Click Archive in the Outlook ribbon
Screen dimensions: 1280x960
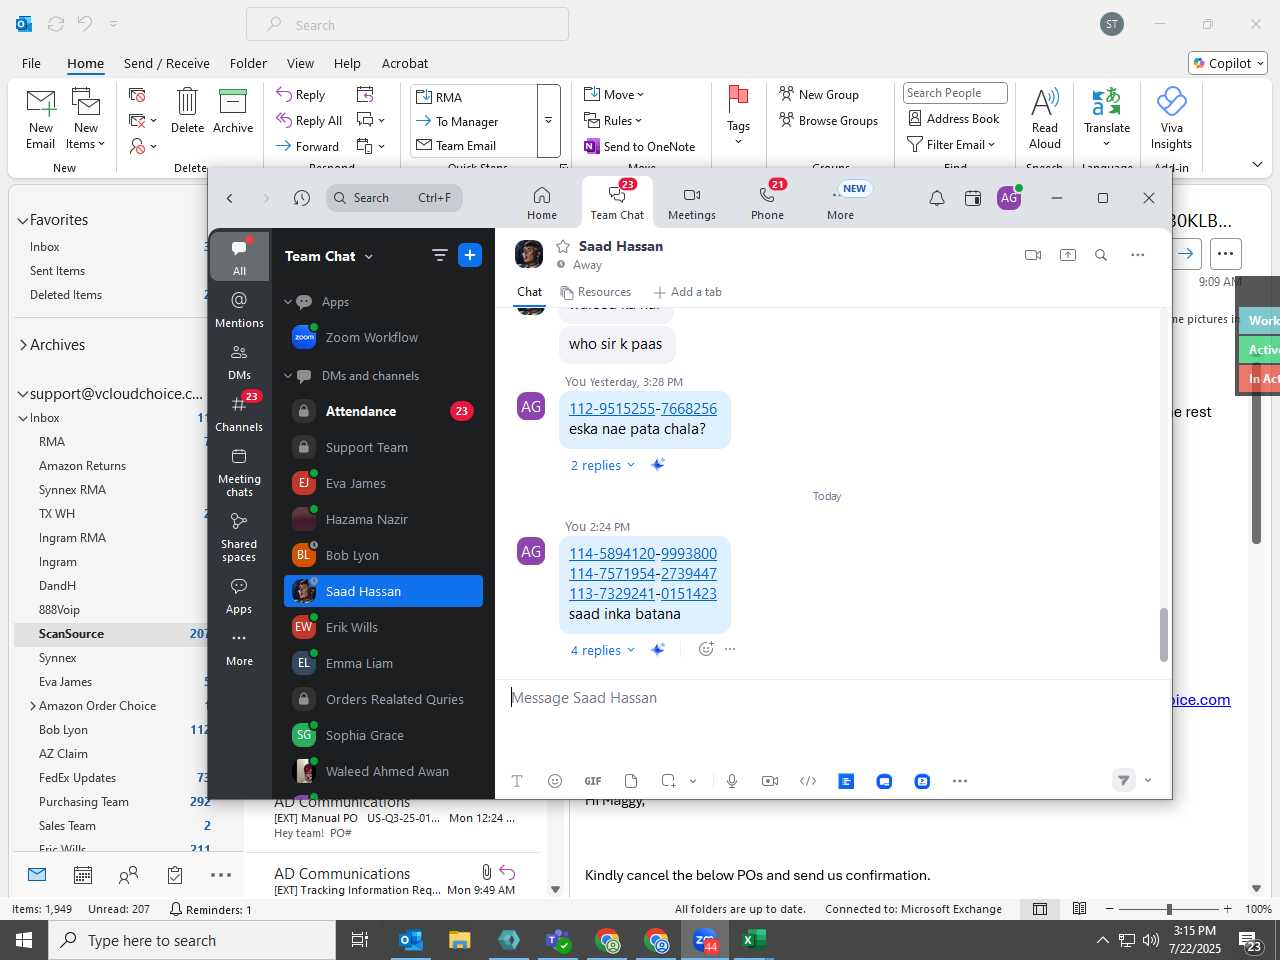click(x=233, y=111)
